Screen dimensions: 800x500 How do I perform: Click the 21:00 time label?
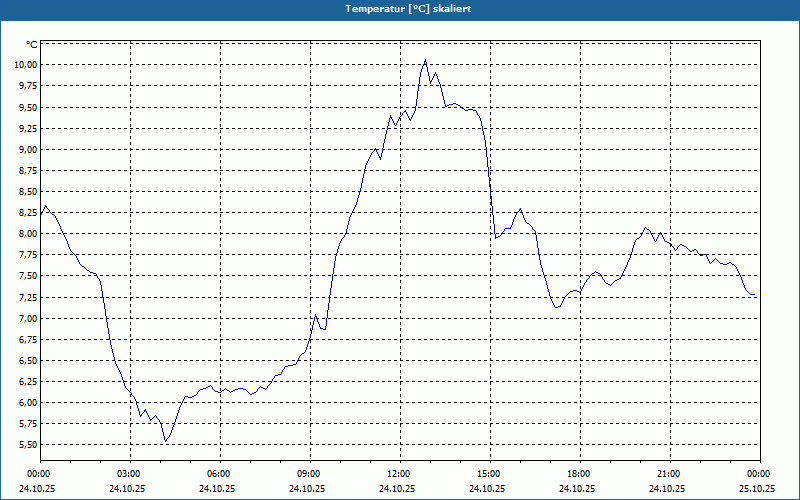(670, 474)
